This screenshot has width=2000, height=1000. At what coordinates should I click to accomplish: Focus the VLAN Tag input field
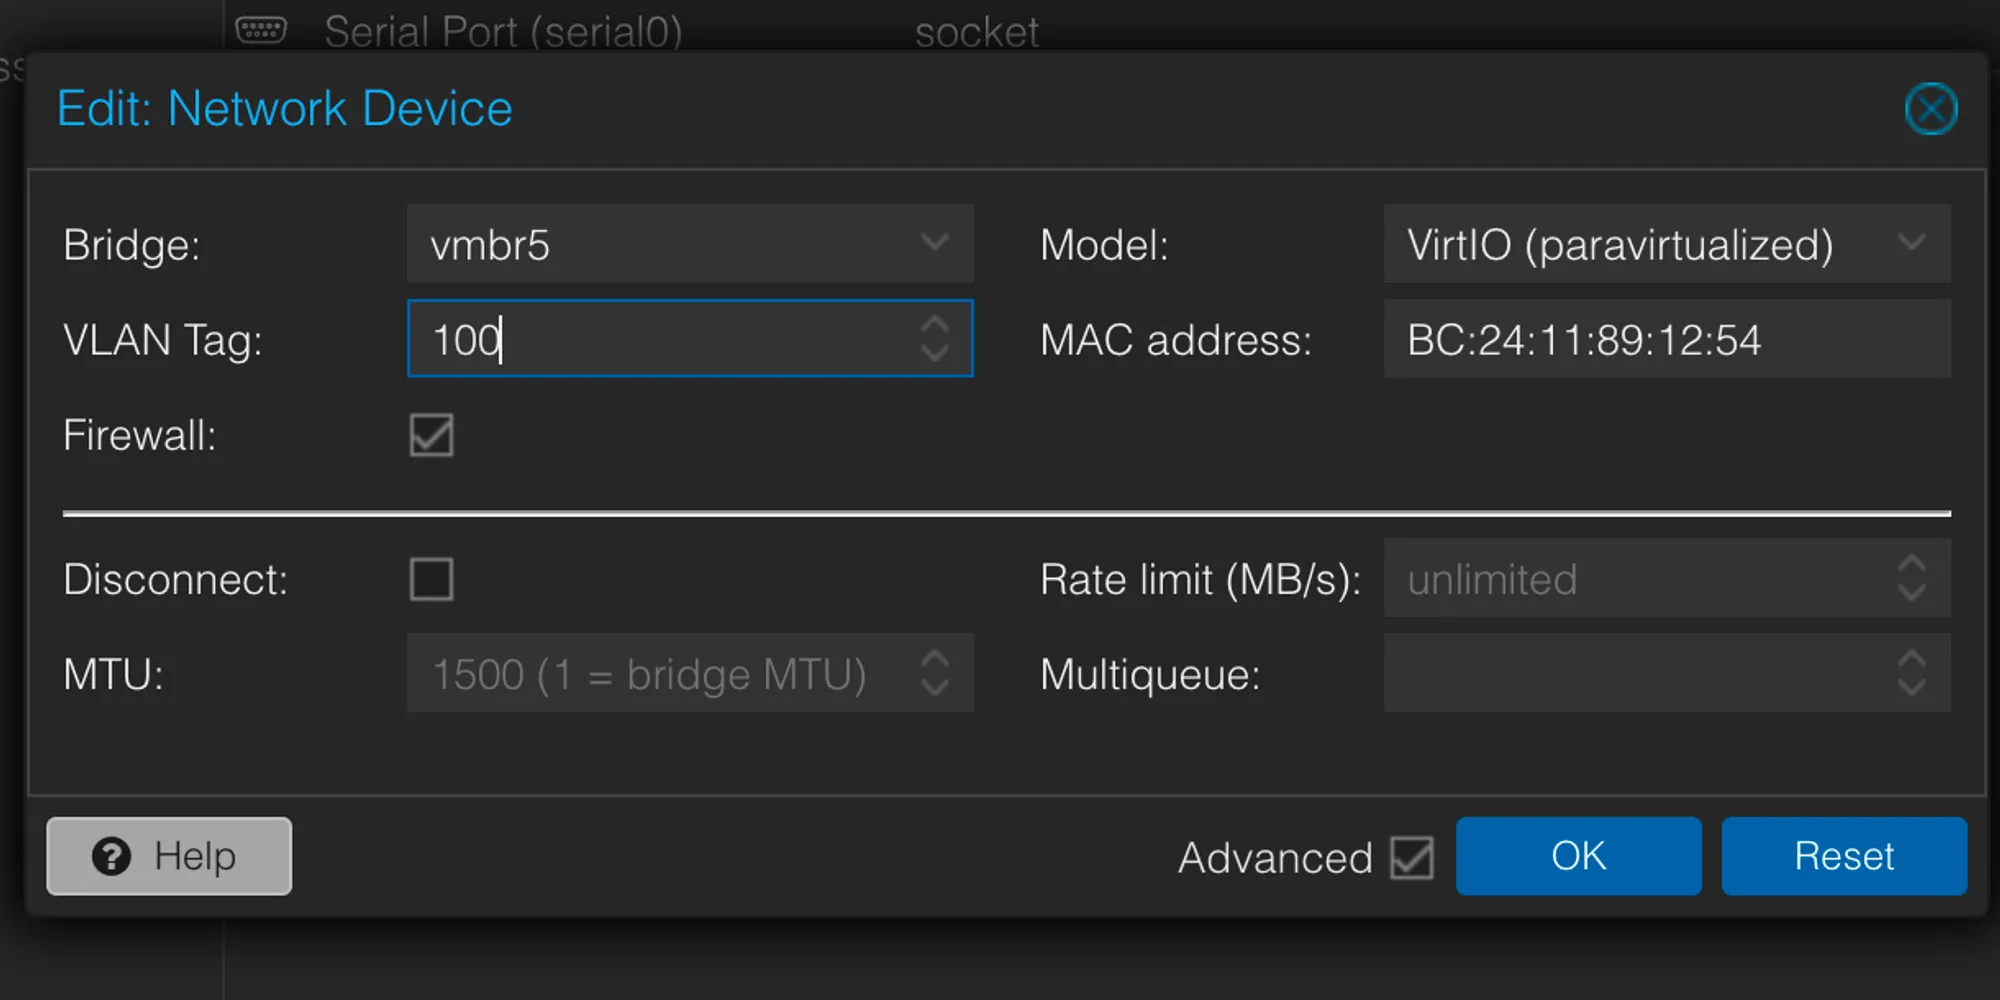click(x=660, y=340)
